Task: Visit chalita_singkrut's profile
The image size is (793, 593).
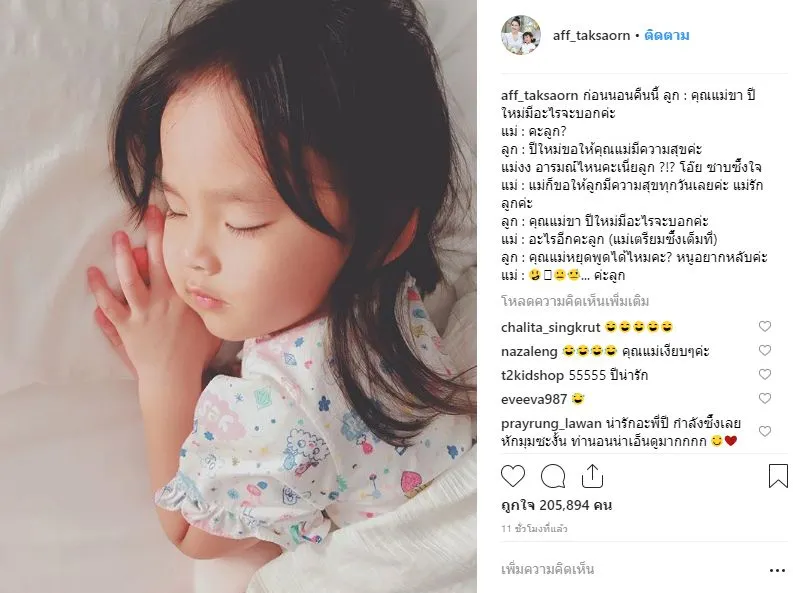Action: 550,327
